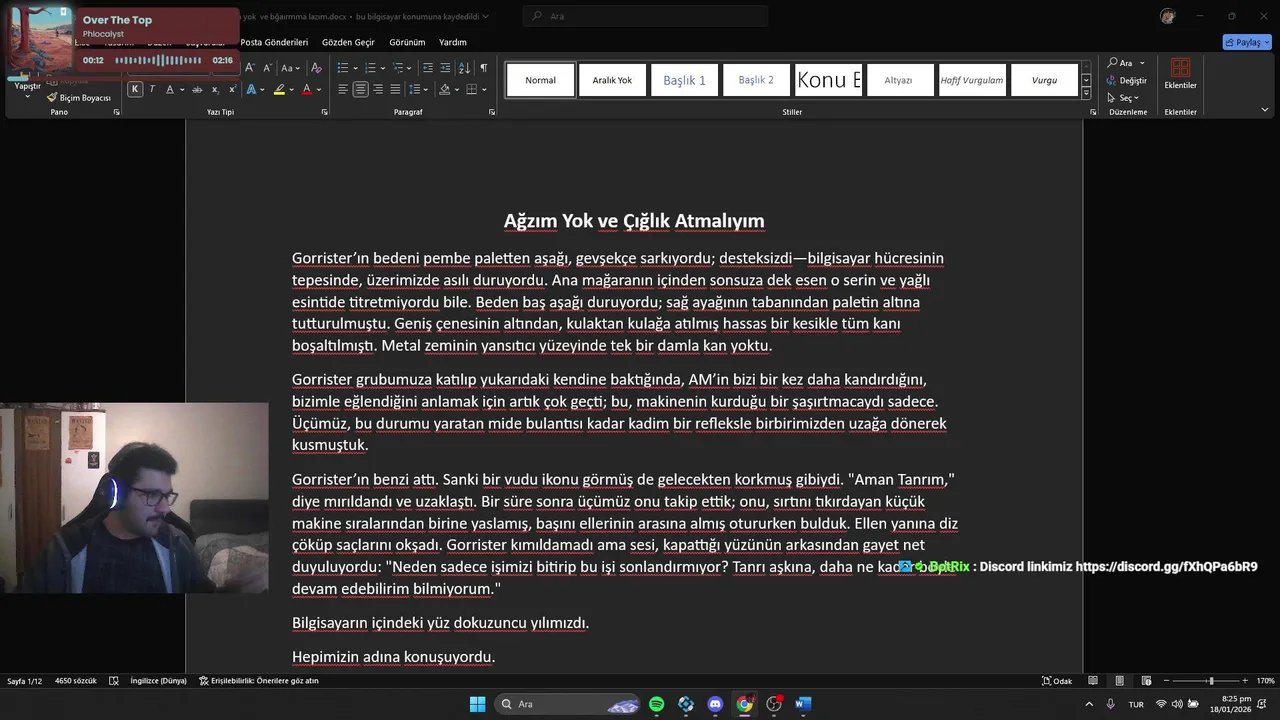Viewport: 1280px width, 720px height.
Task: Expand the styles gallery (more arrow)
Action: pyautogui.click(x=1086, y=93)
